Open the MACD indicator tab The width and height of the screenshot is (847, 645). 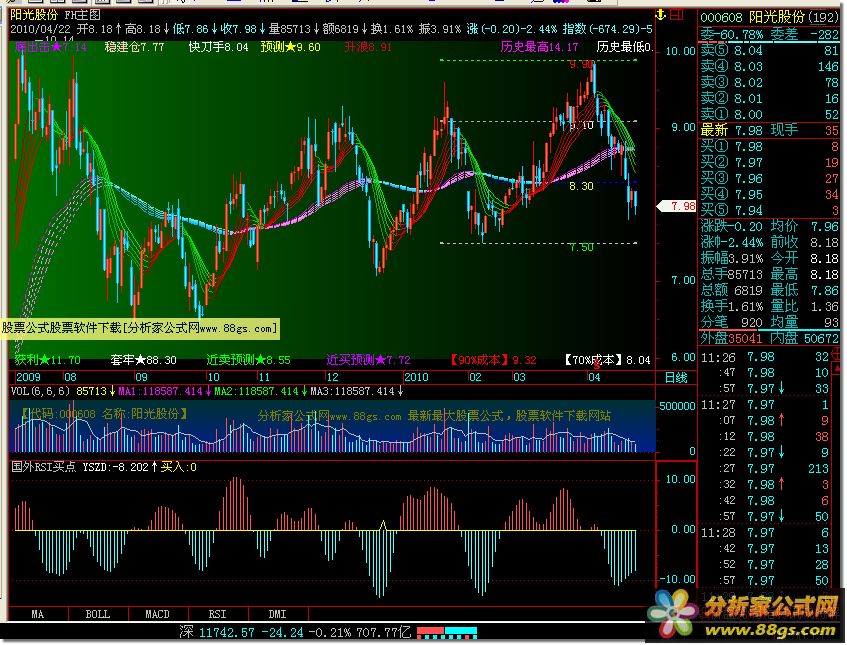tap(158, 614)
